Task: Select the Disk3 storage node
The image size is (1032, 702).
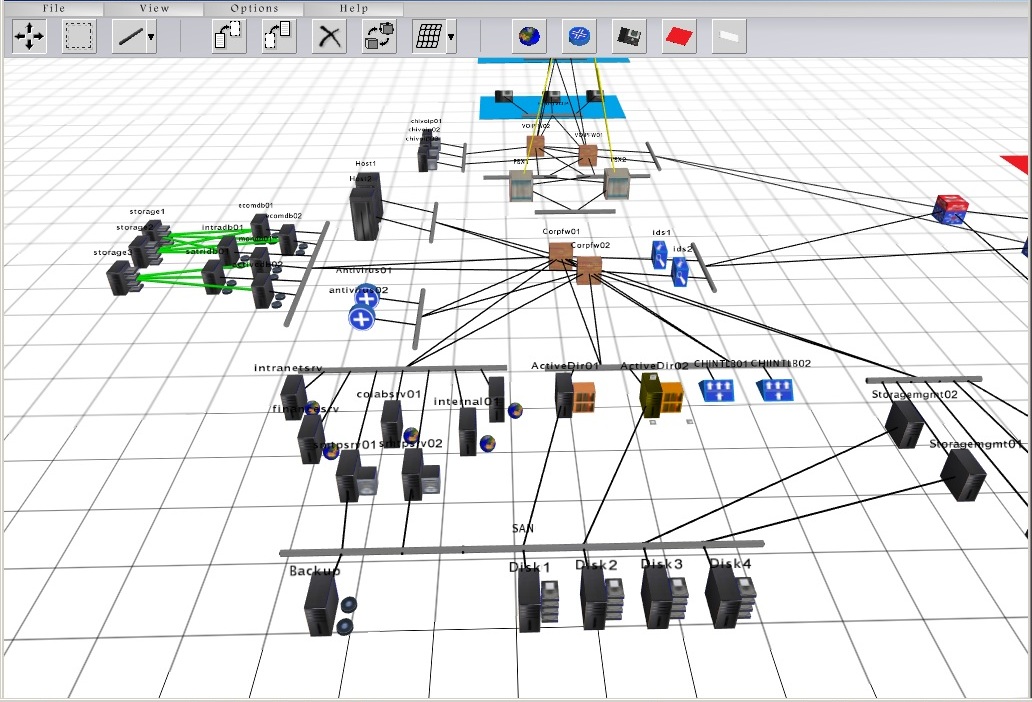Action: point(657,597)
